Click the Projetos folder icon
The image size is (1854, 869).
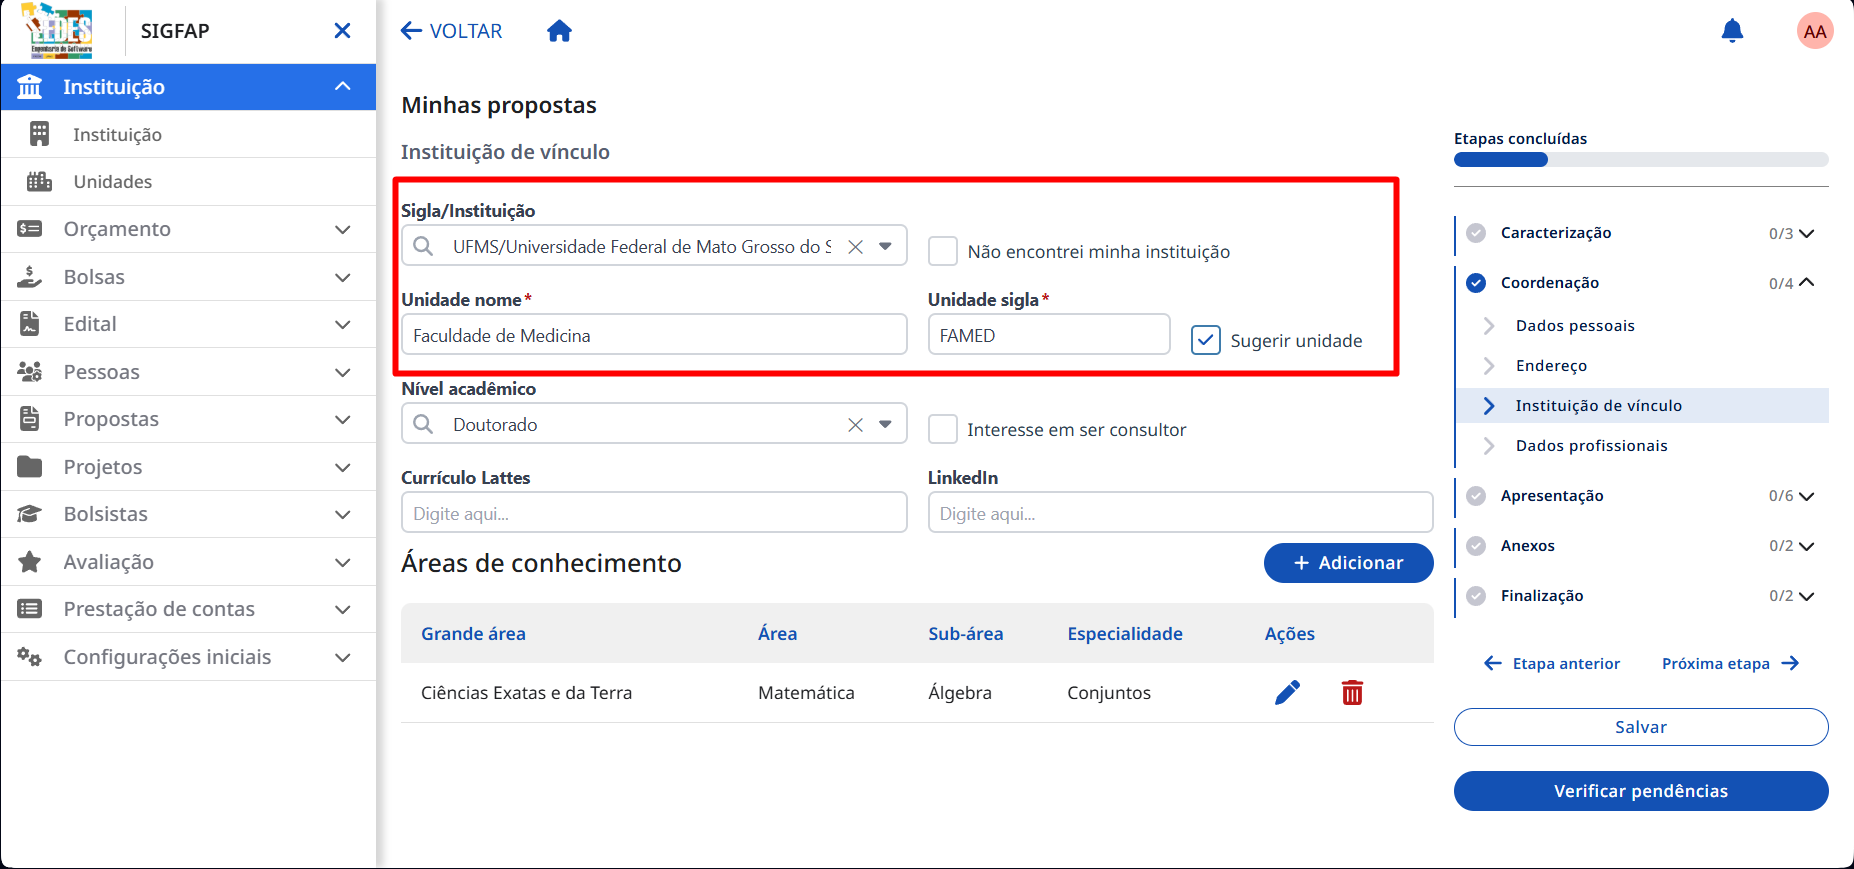(x=30, y=467)
